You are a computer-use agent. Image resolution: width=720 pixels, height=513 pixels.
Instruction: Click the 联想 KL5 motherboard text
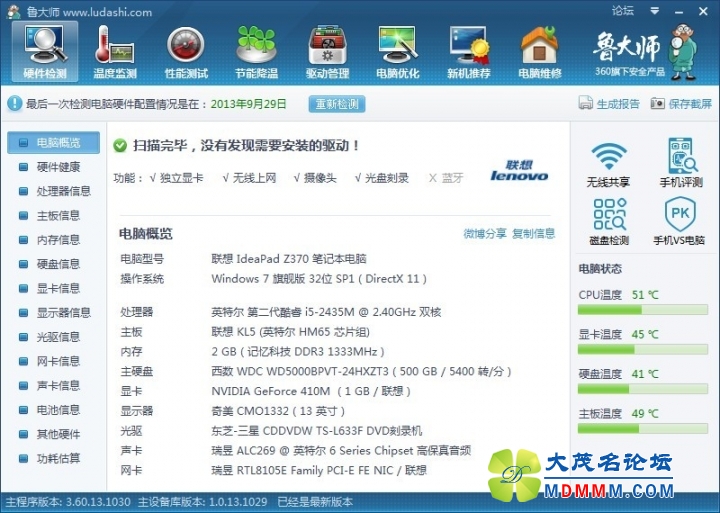[291, 332]
